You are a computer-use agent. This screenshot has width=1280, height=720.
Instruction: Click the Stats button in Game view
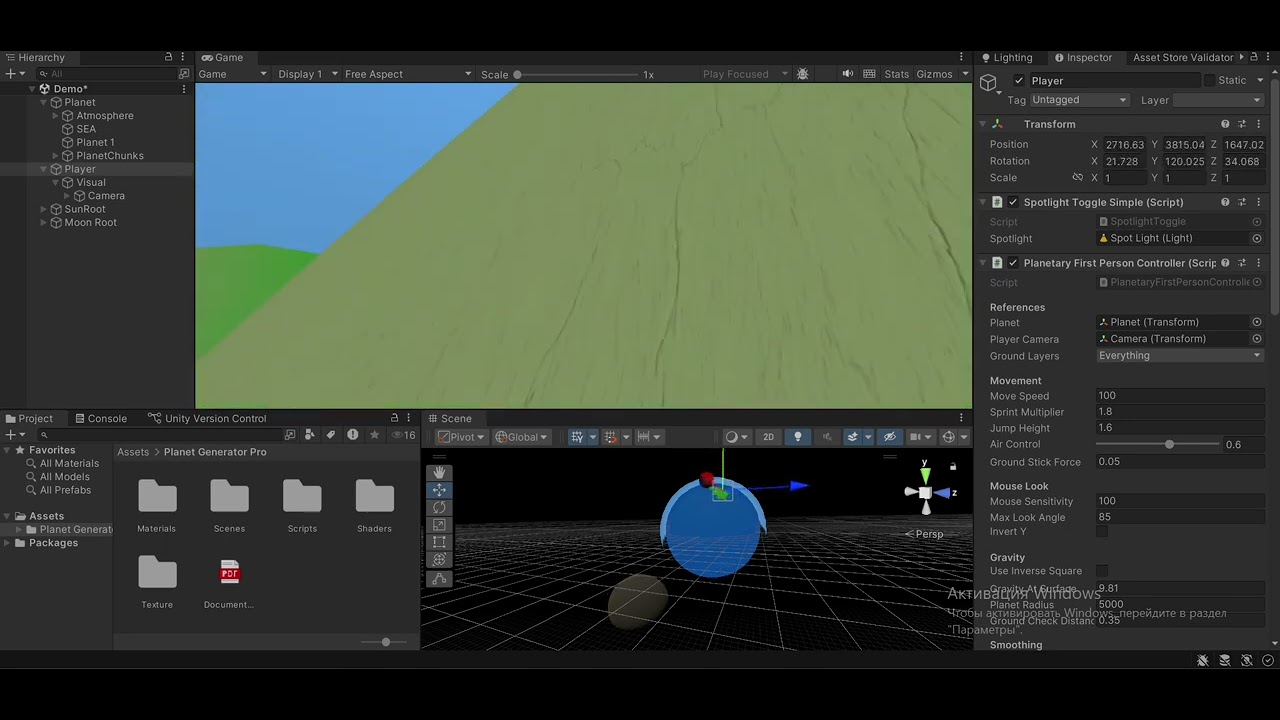tap(897, 74)
